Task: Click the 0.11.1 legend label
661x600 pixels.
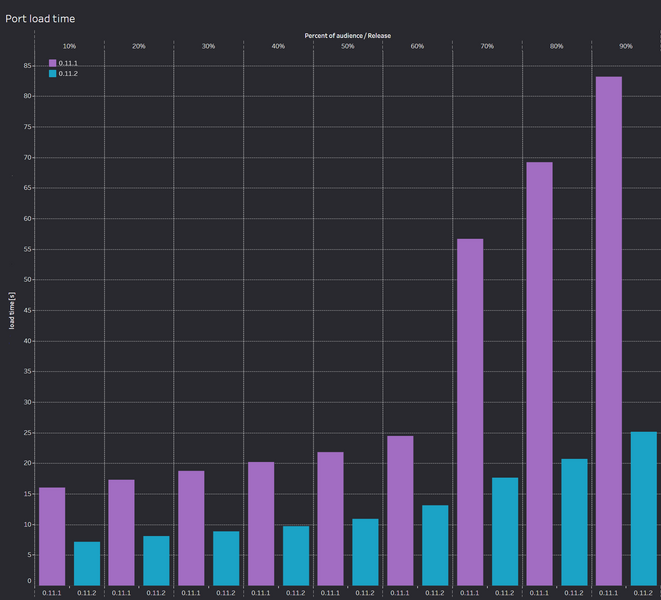Action: 68,63
